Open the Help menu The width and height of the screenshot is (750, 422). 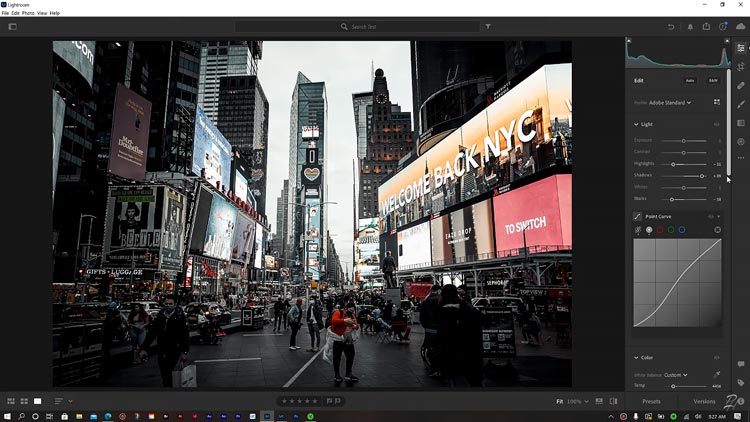point(55,13)
